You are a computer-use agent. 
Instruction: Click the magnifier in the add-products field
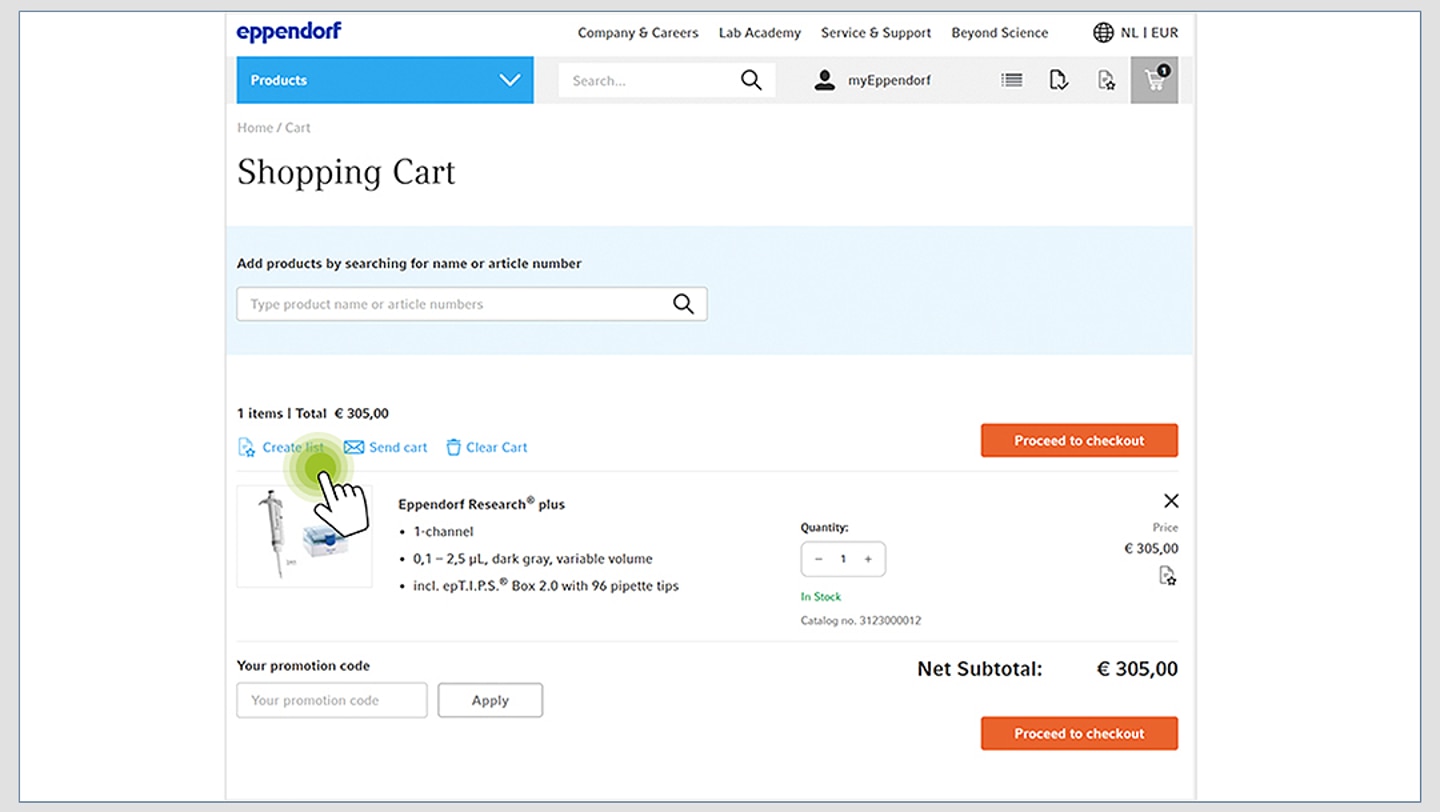pyautogui.click(x=683, y=304)
